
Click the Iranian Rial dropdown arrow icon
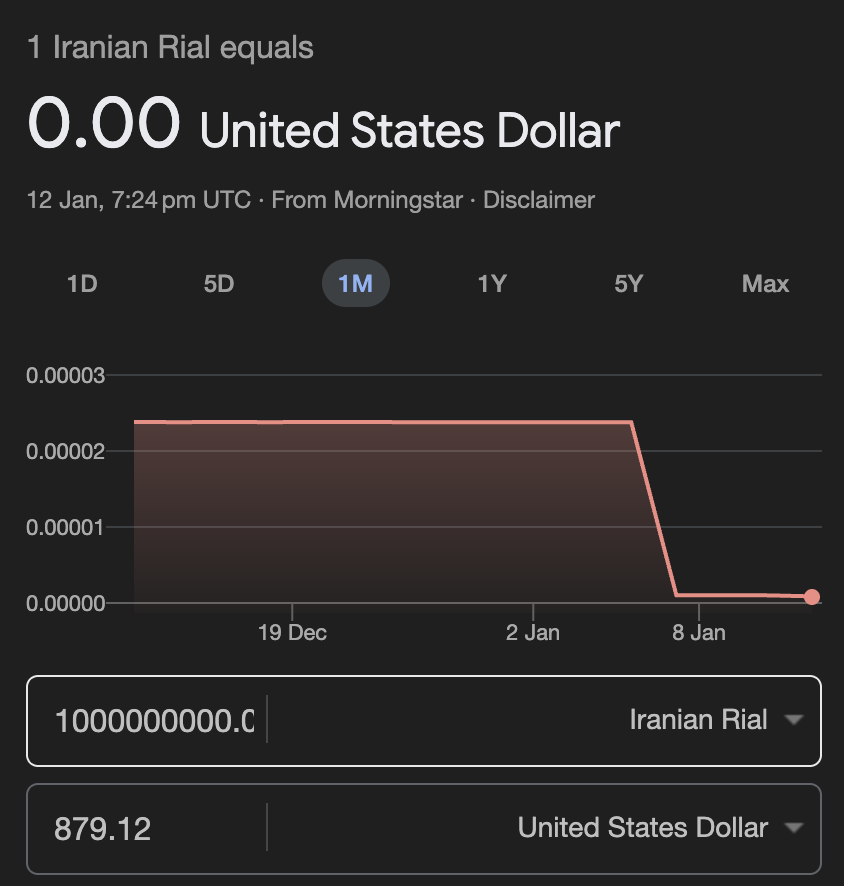(x=794, y=720)
